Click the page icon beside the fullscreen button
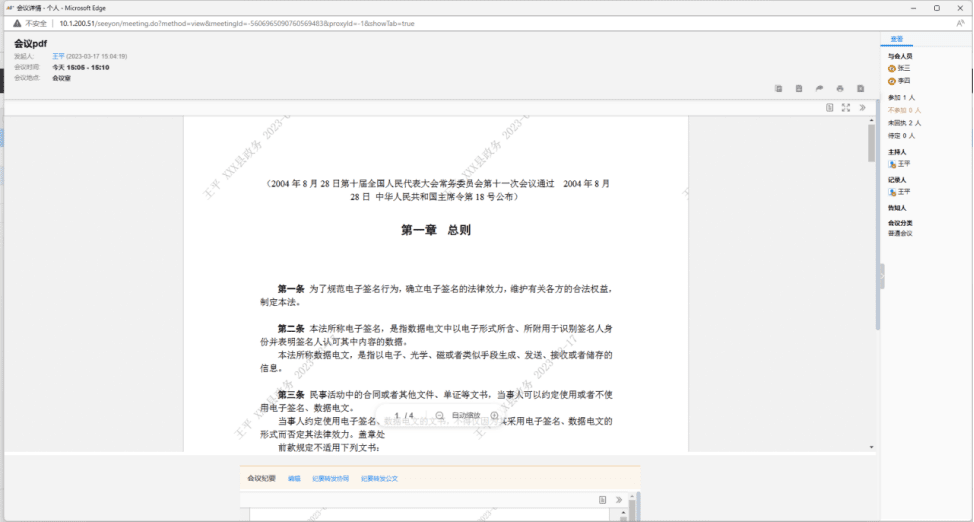The height and width of the screenshot is (522, 974). coord(829,108)
